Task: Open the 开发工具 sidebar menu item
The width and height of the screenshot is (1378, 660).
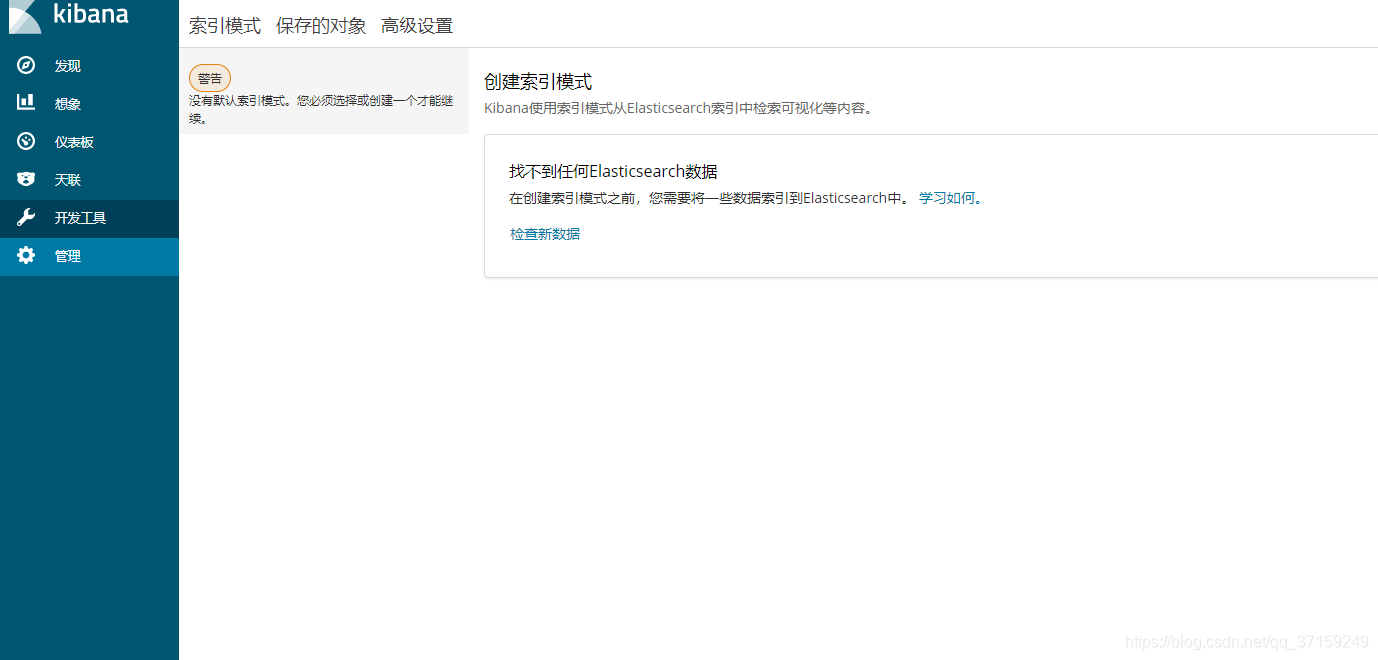Action: tap(89, 218)
